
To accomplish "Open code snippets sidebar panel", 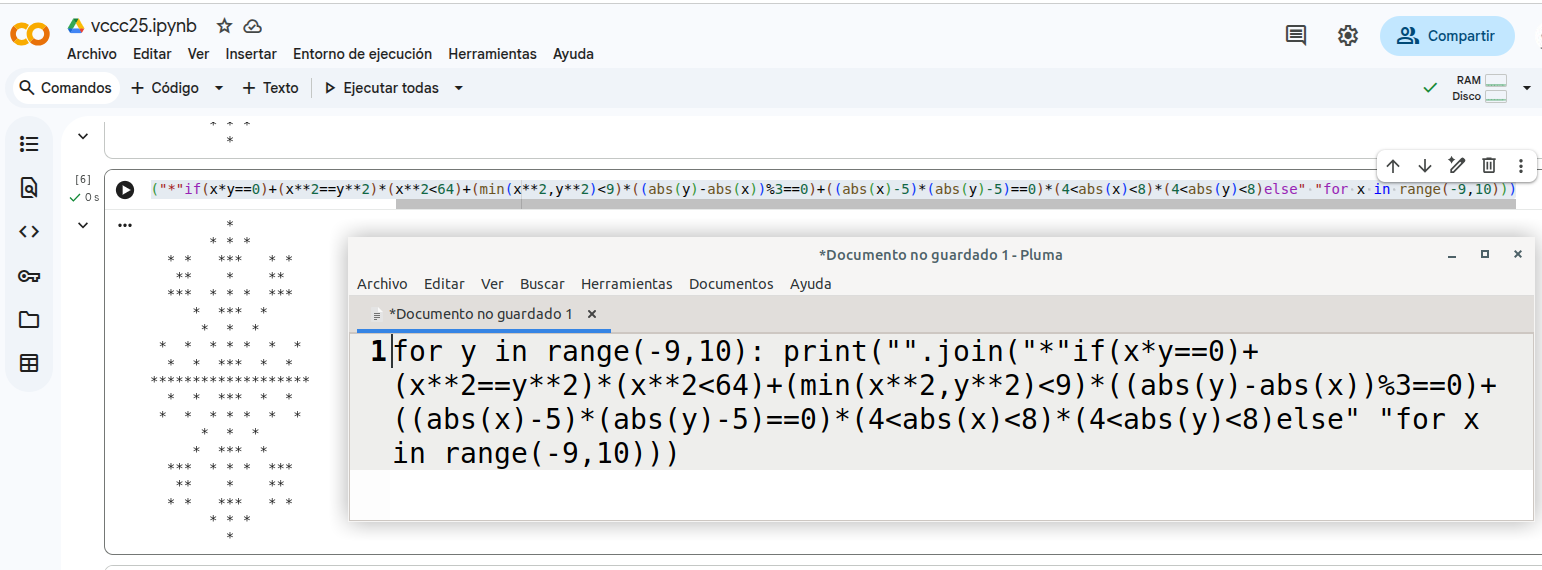I will point(29,232).
